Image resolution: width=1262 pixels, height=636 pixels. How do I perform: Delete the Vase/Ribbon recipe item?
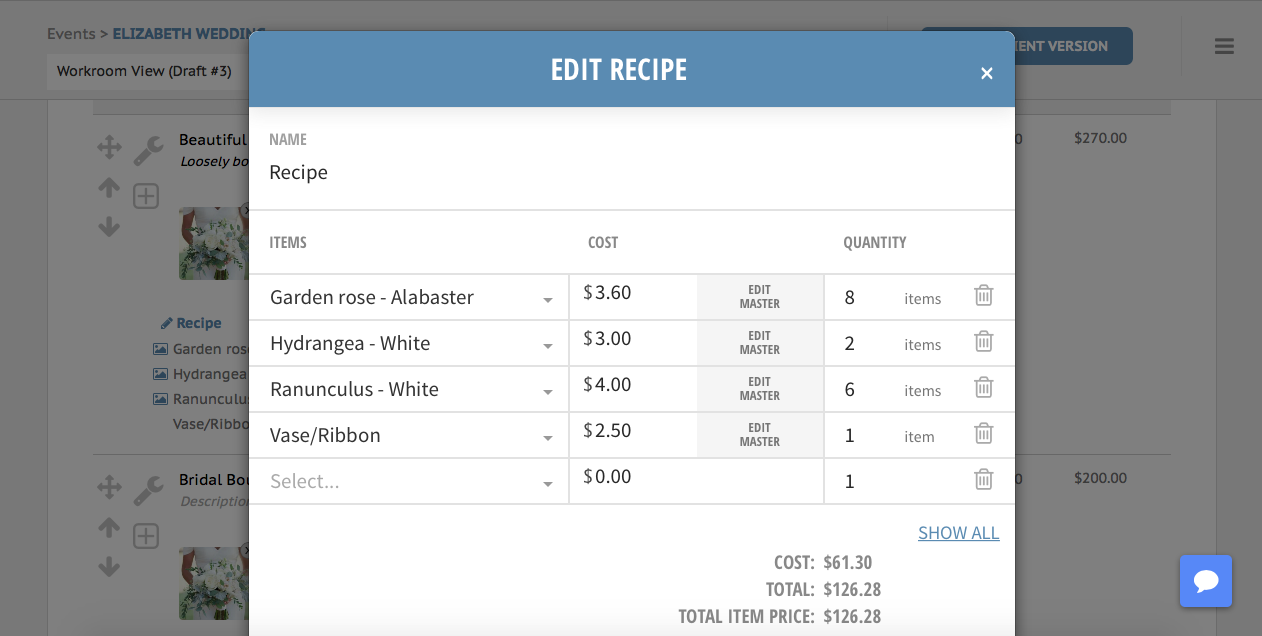point(984,434)
